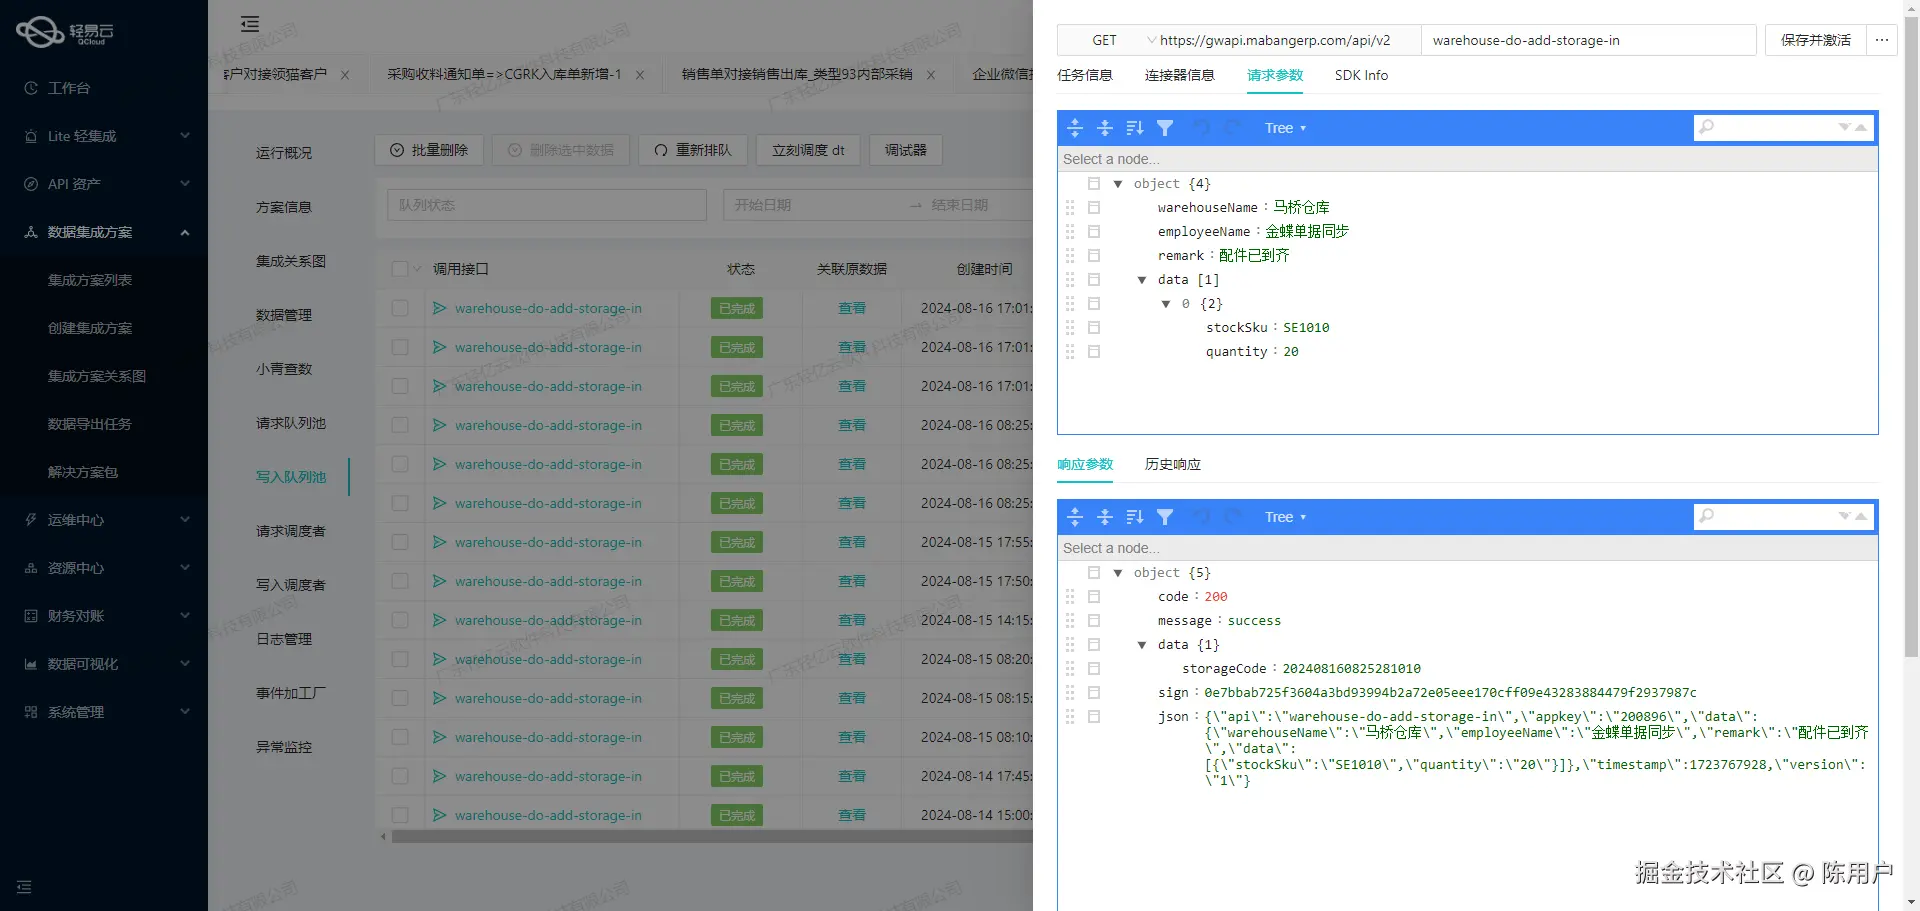Click the filter icon in the 请求参数 editor
1920x911 pixels.
point(1165,128)
